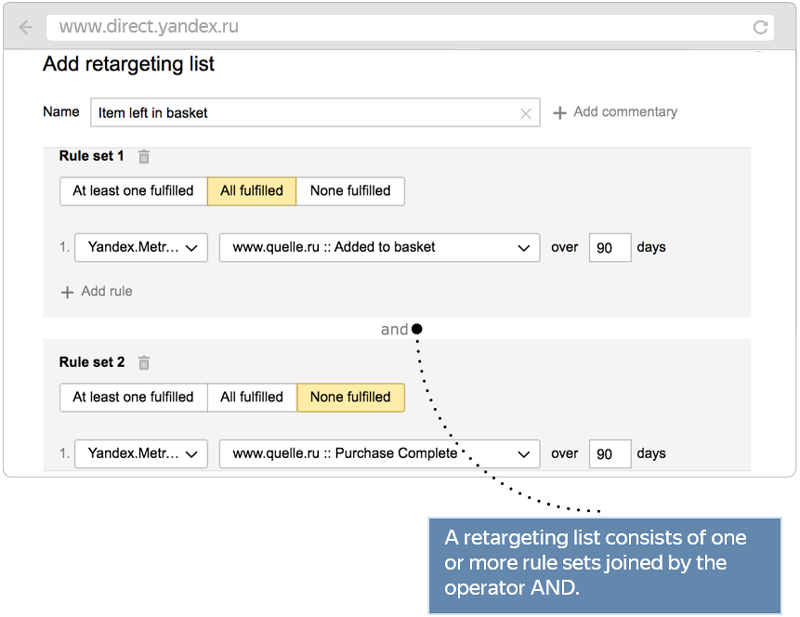Focus the days field in Rule set 1
The height and width of the screenshot is (617, 800).
point(610,248)
